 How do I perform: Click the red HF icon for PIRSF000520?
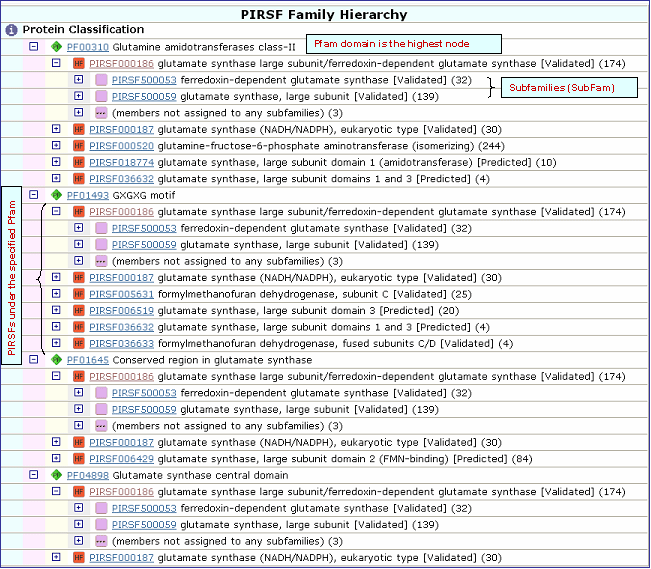point(79,145)
